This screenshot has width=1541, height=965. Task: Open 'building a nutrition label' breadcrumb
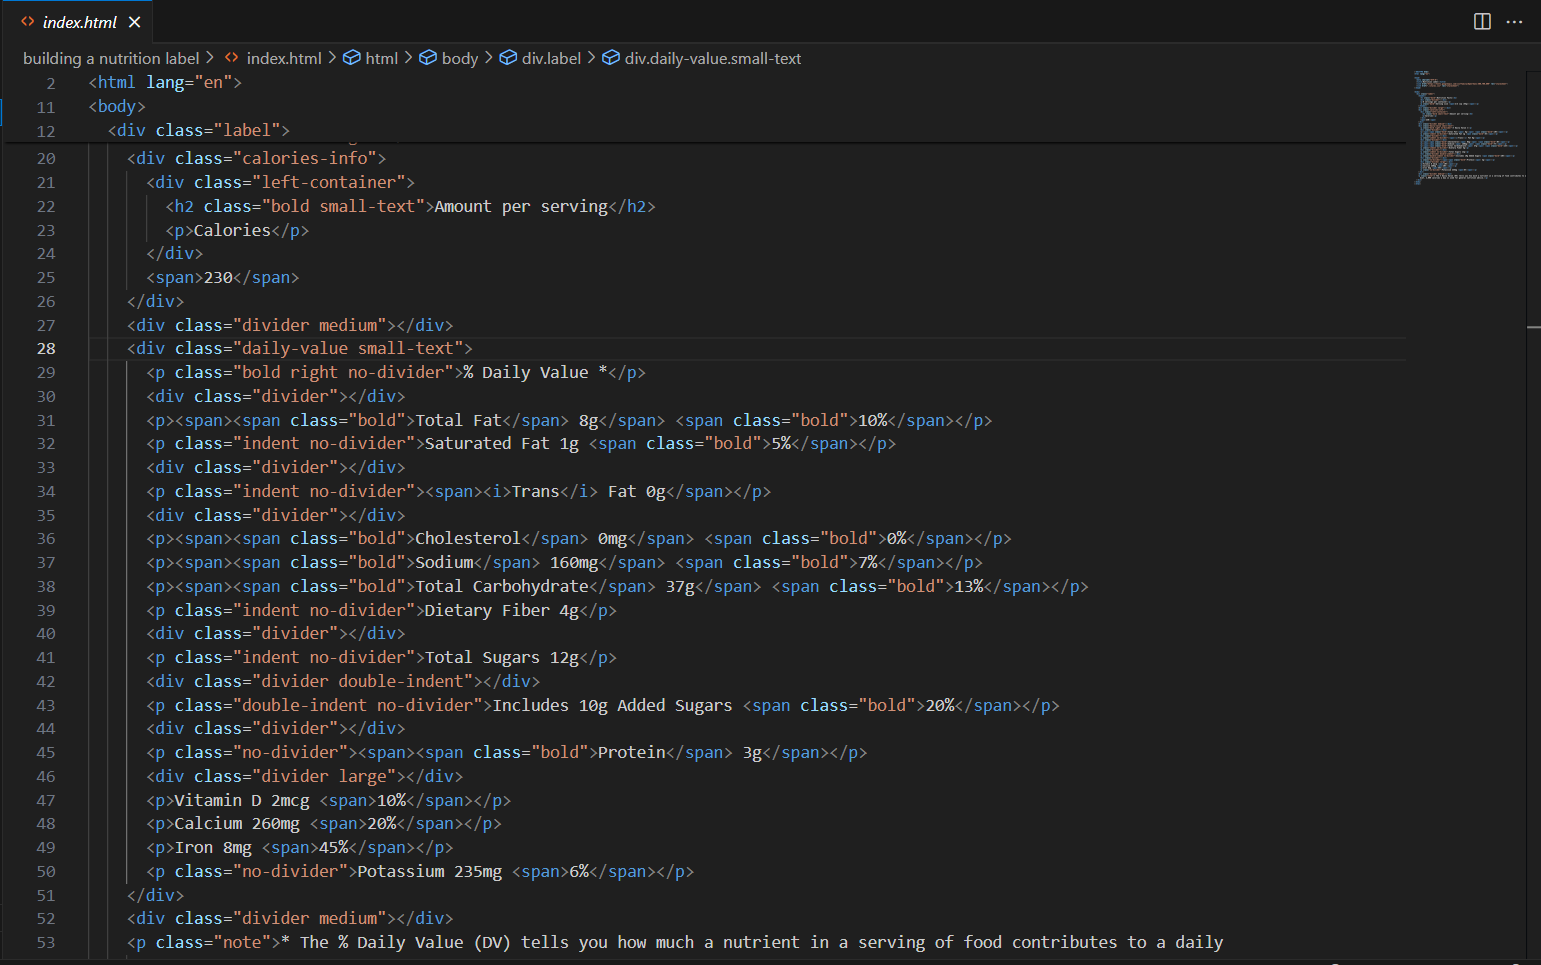pos(111,59)
